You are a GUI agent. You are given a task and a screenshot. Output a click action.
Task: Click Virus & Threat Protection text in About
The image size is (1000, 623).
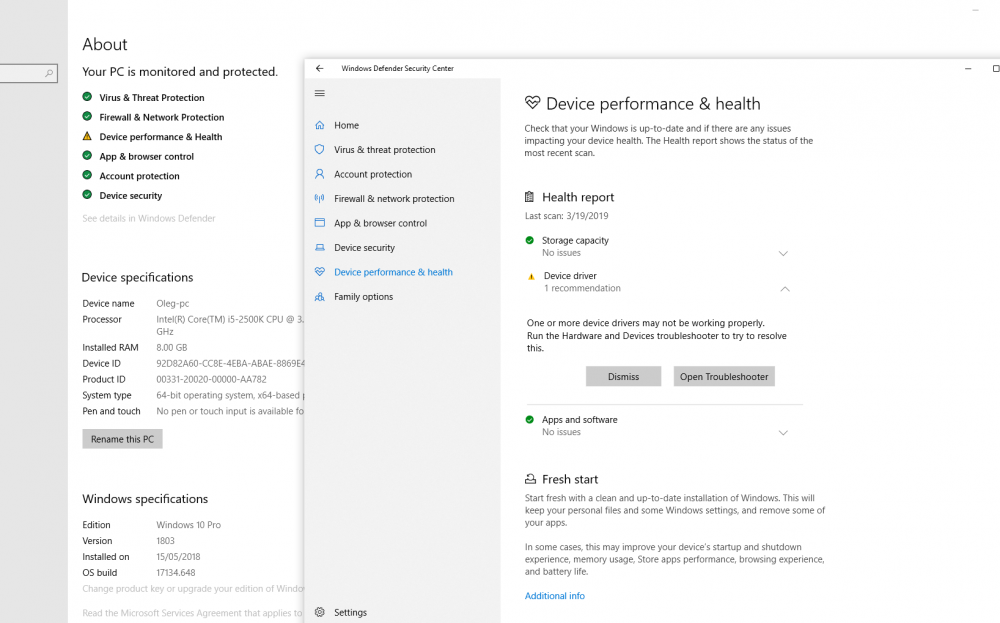152,98
